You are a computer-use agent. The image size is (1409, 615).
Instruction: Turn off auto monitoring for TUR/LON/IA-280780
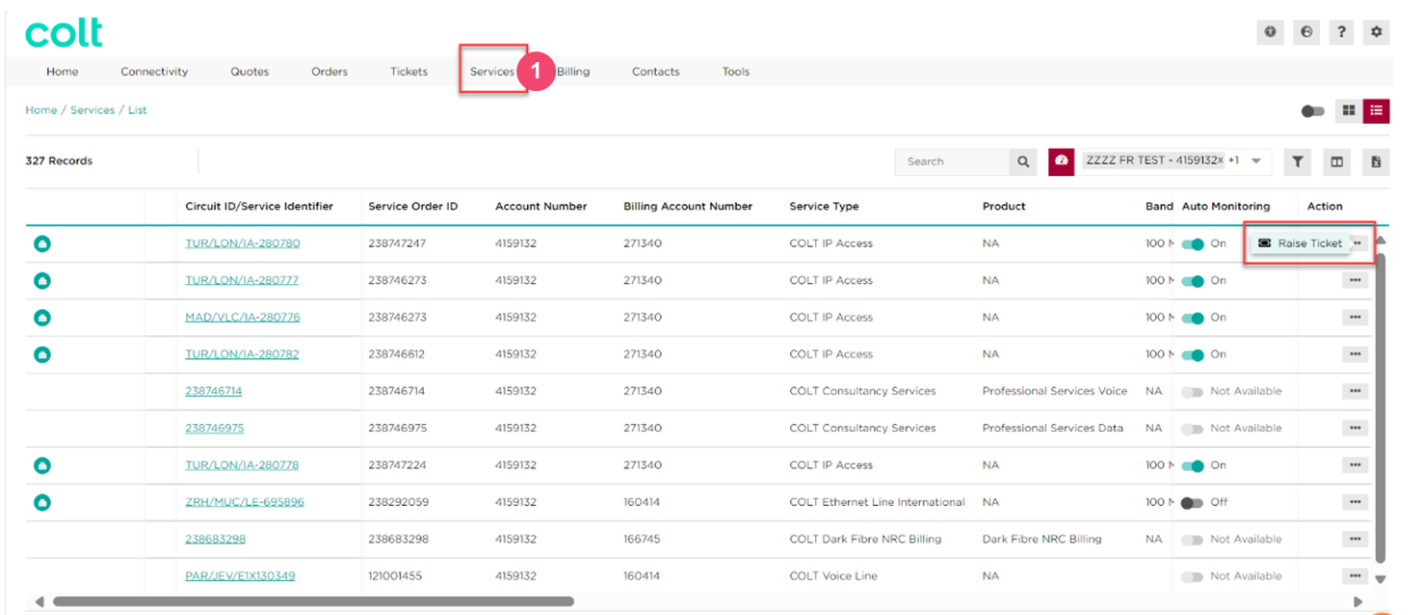(x=1192, y=244)
